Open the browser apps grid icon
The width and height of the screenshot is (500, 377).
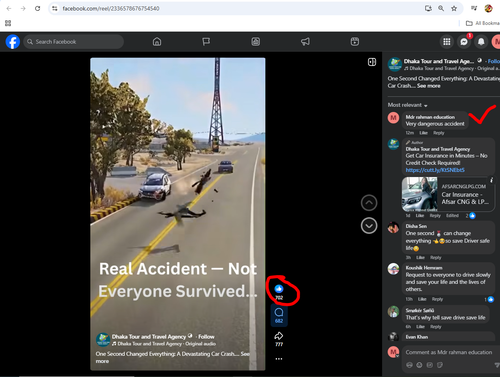click(x=8, y=23)
